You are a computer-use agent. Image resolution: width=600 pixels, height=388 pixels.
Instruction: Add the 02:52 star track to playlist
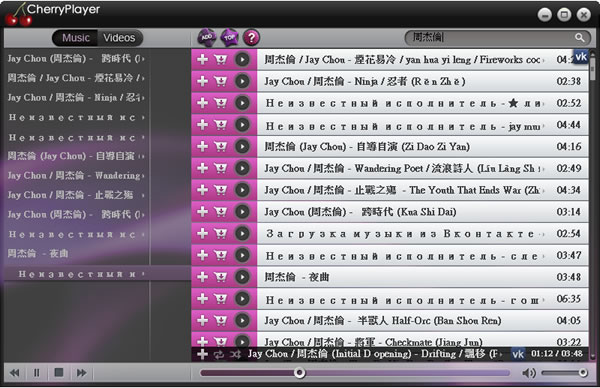pyautogui.click(x=202, y=103)
